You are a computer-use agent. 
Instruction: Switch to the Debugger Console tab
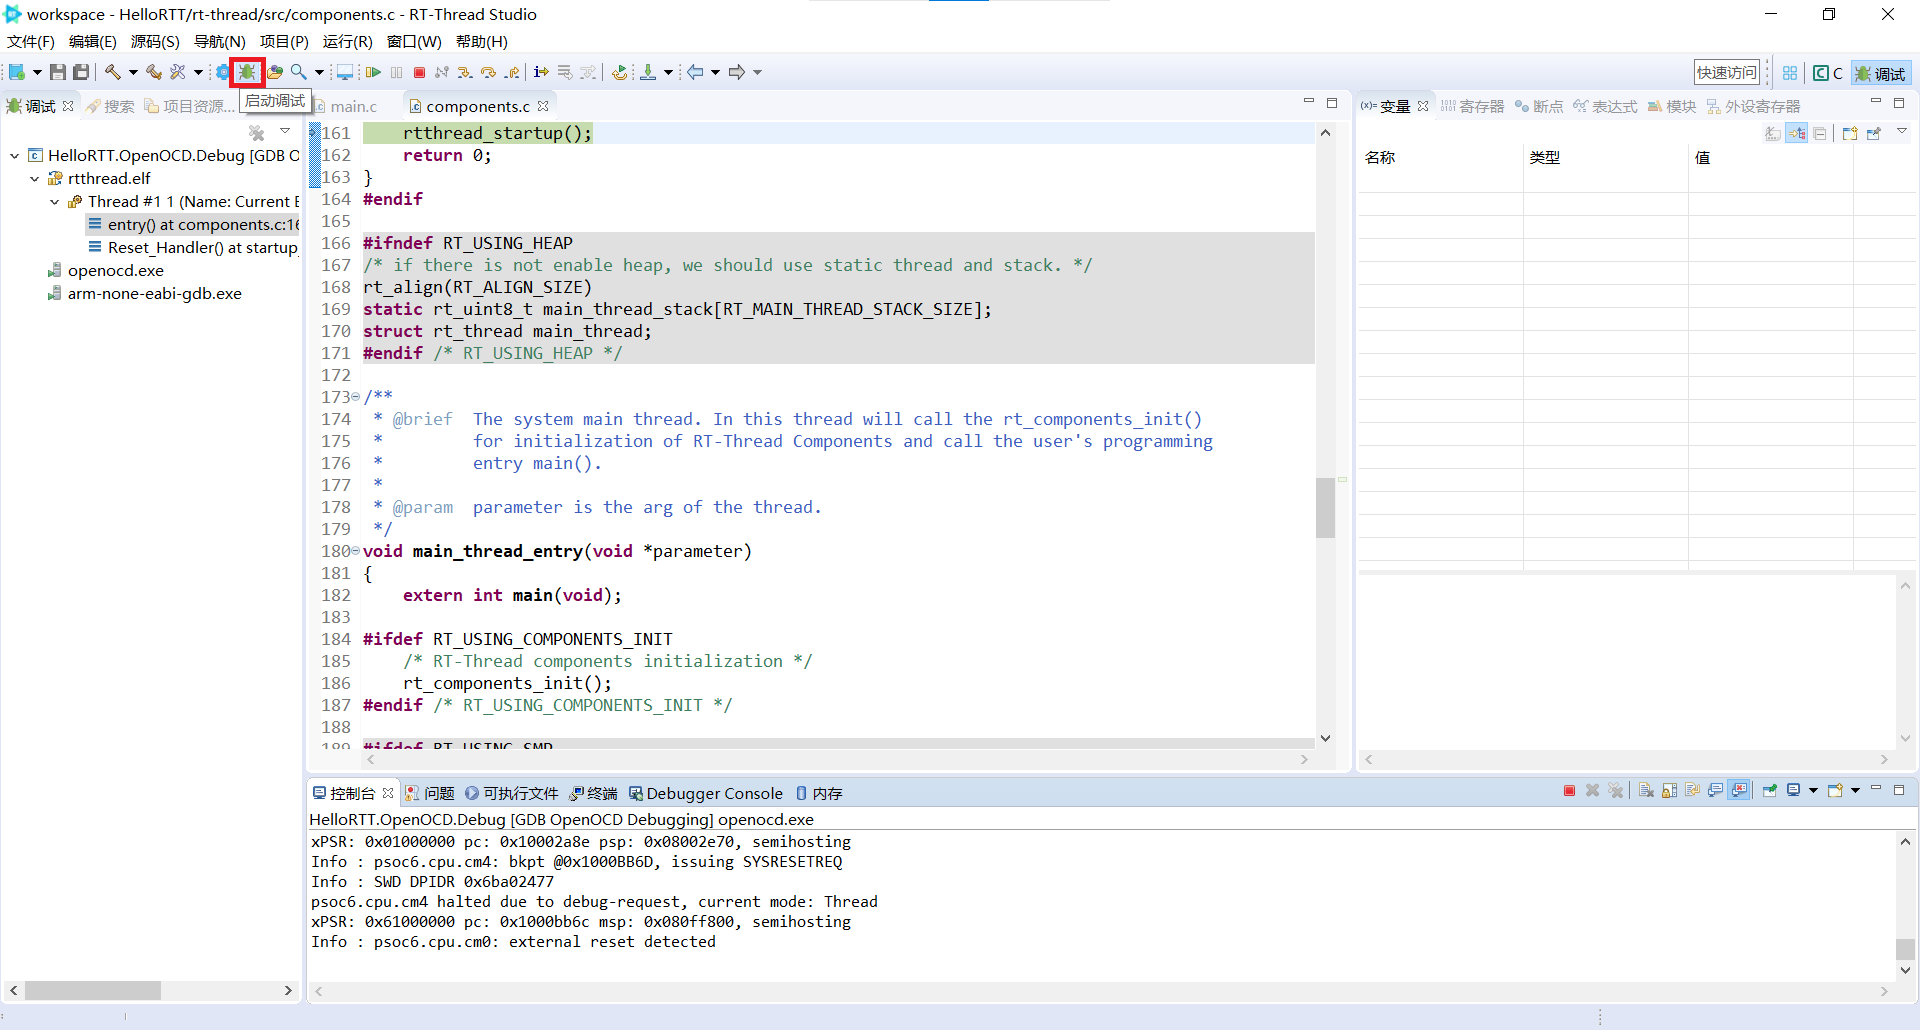[x=706, y=793]
